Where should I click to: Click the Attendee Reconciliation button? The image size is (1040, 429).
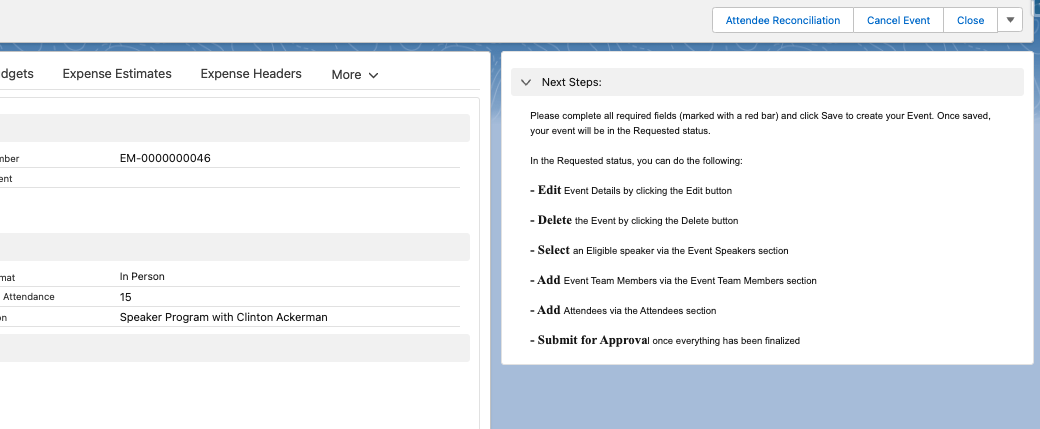[x=782, y=20]
